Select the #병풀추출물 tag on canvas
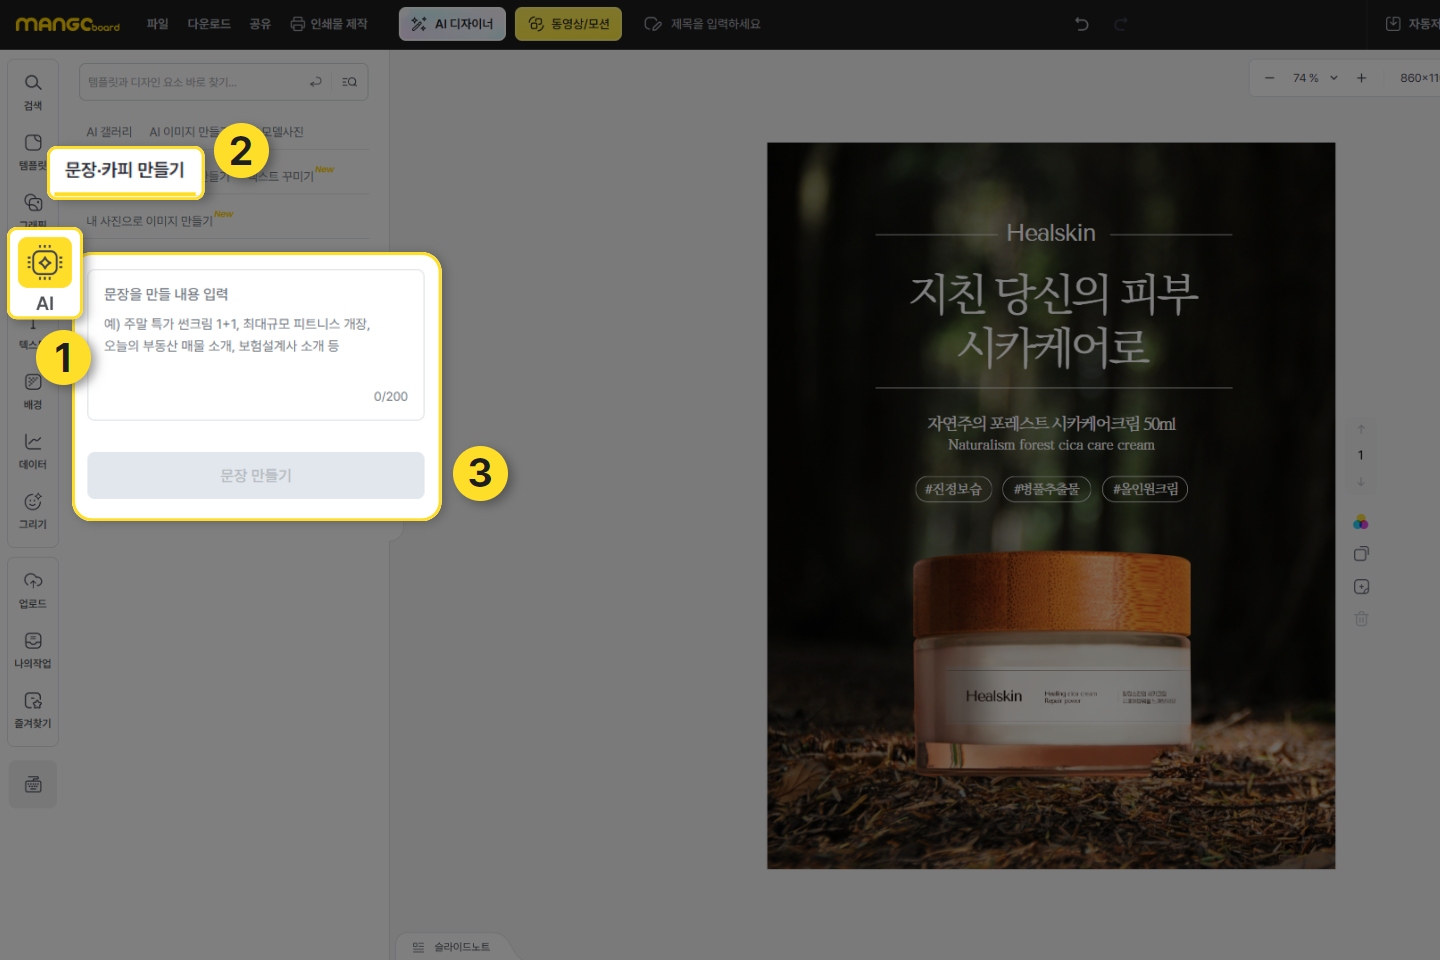 pos(1046,489)
